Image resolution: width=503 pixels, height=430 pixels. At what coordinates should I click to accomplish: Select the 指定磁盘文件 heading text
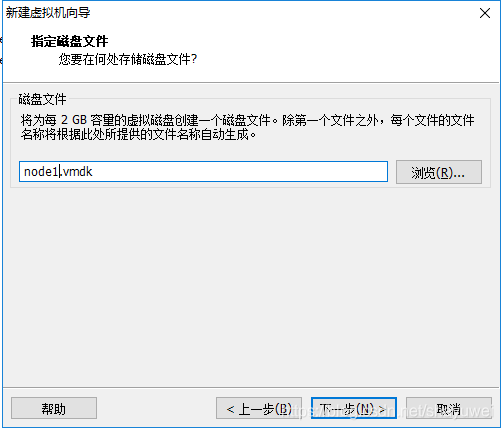click(69, 41)
